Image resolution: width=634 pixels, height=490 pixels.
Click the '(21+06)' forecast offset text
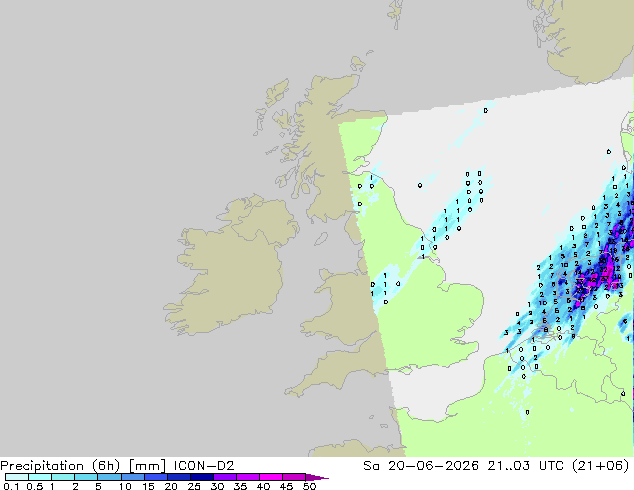point(601,466)
